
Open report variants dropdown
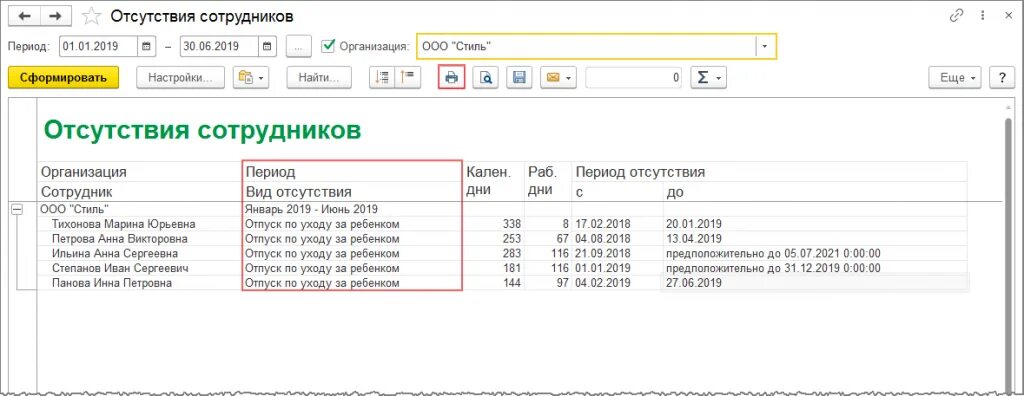coord(251,78)
